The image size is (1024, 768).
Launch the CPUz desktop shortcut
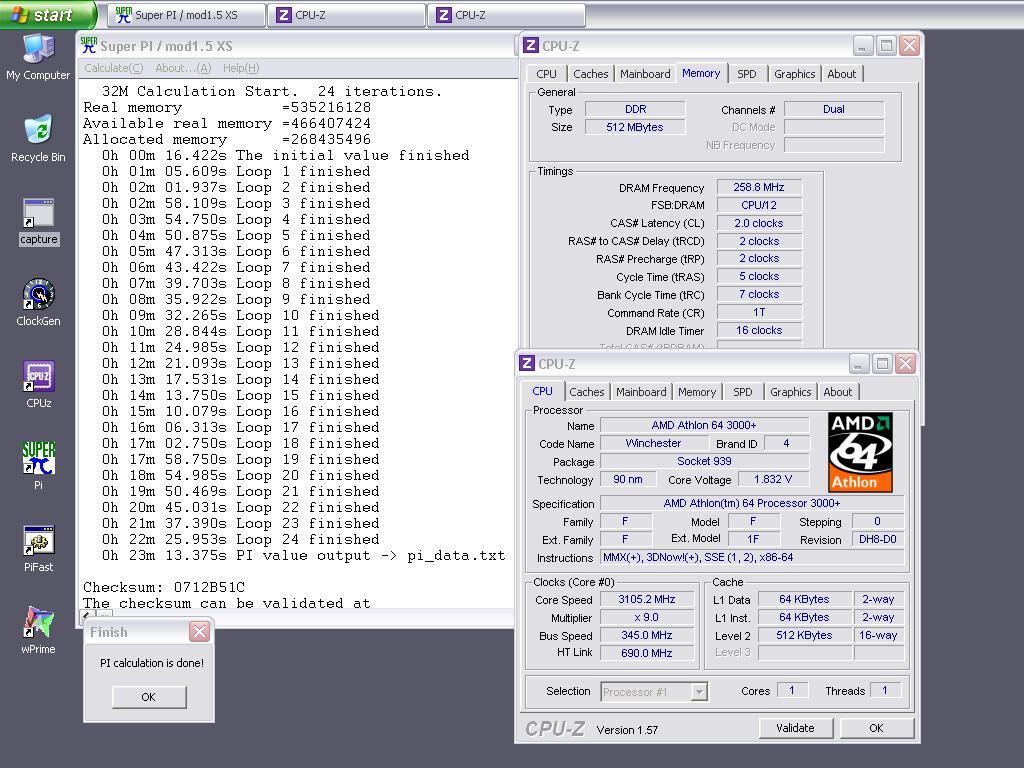[x=38, y=385]
